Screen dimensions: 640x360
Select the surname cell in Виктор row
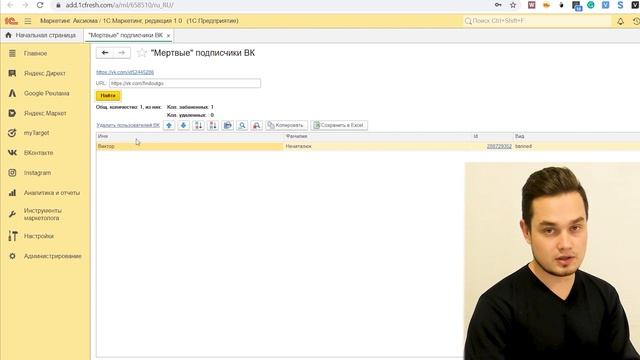click(x=378, y=146)
